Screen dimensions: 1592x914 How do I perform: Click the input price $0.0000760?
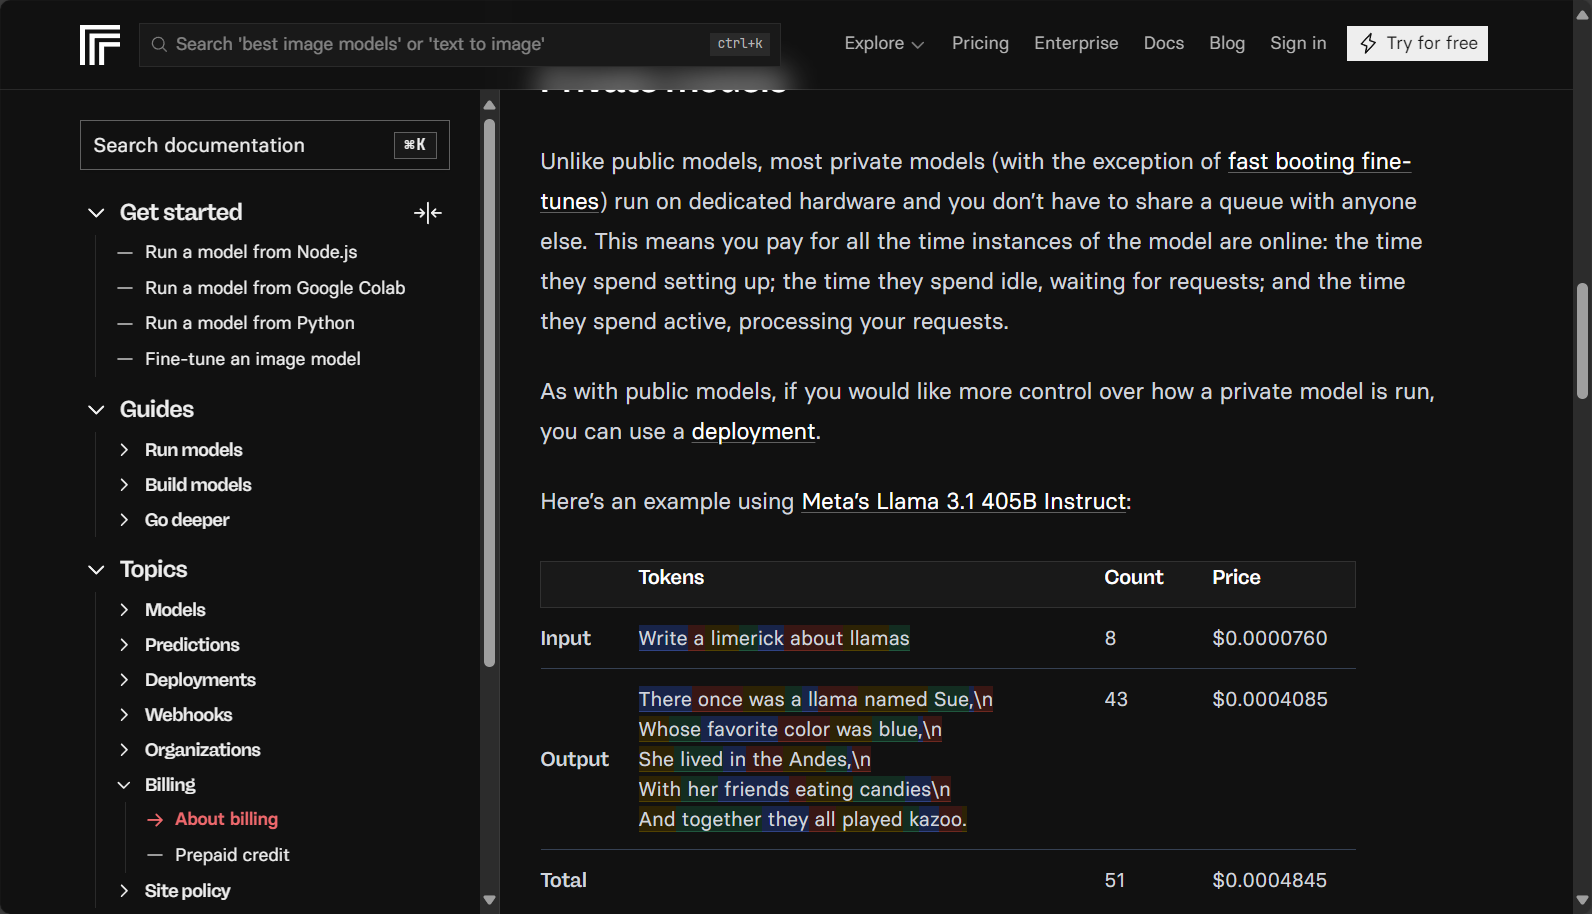coord(1270,638)
